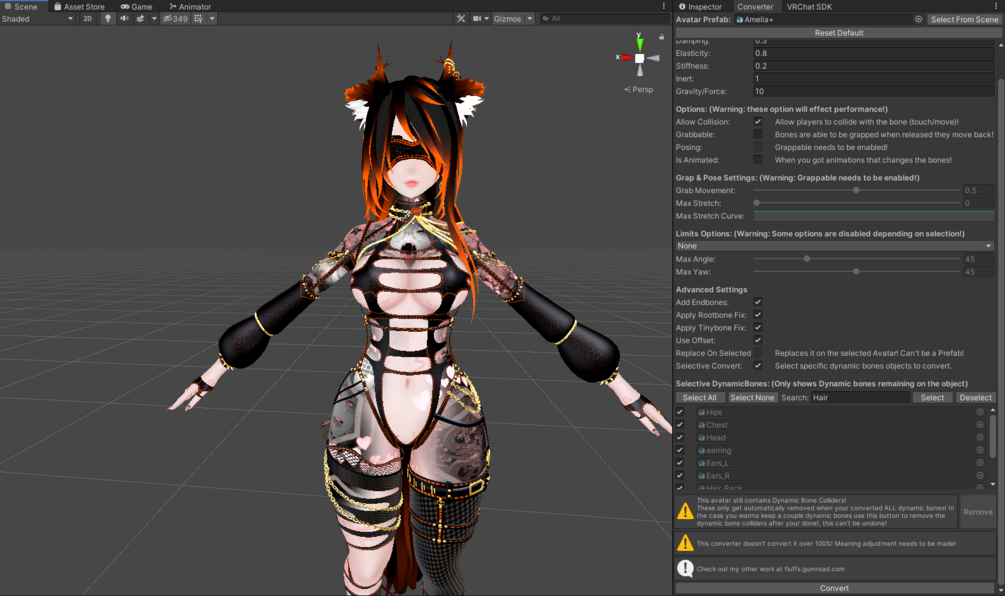Toggle the 2D view mode button
The height and width of the screenshot is (596, 1005).
click(88, 19)
